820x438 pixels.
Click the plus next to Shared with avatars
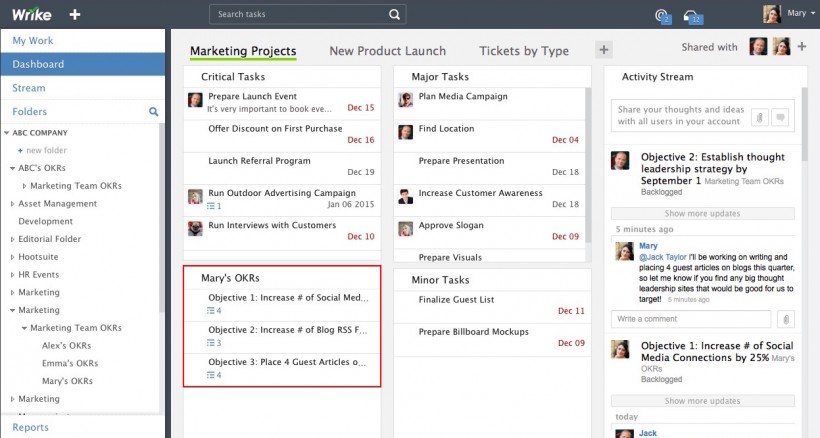click(801, 47)
